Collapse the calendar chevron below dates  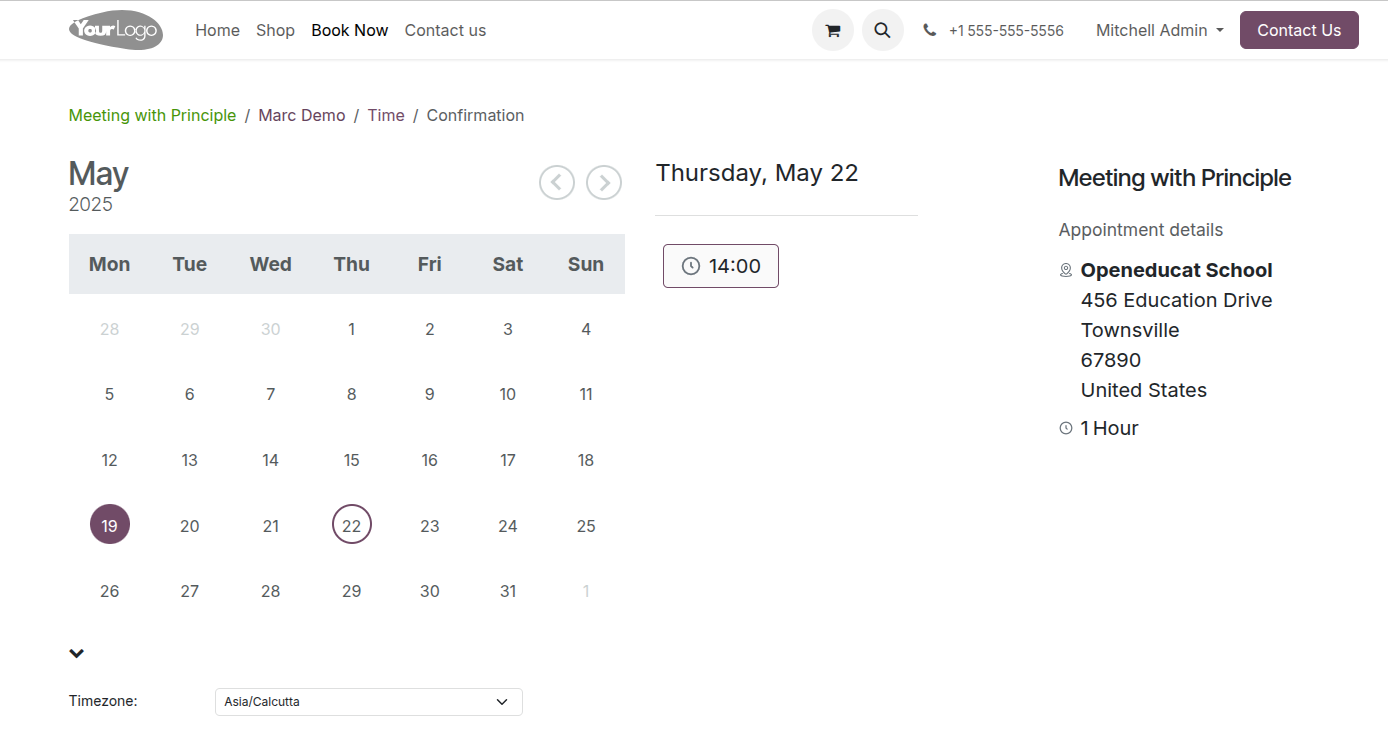[x=77, y=654]
